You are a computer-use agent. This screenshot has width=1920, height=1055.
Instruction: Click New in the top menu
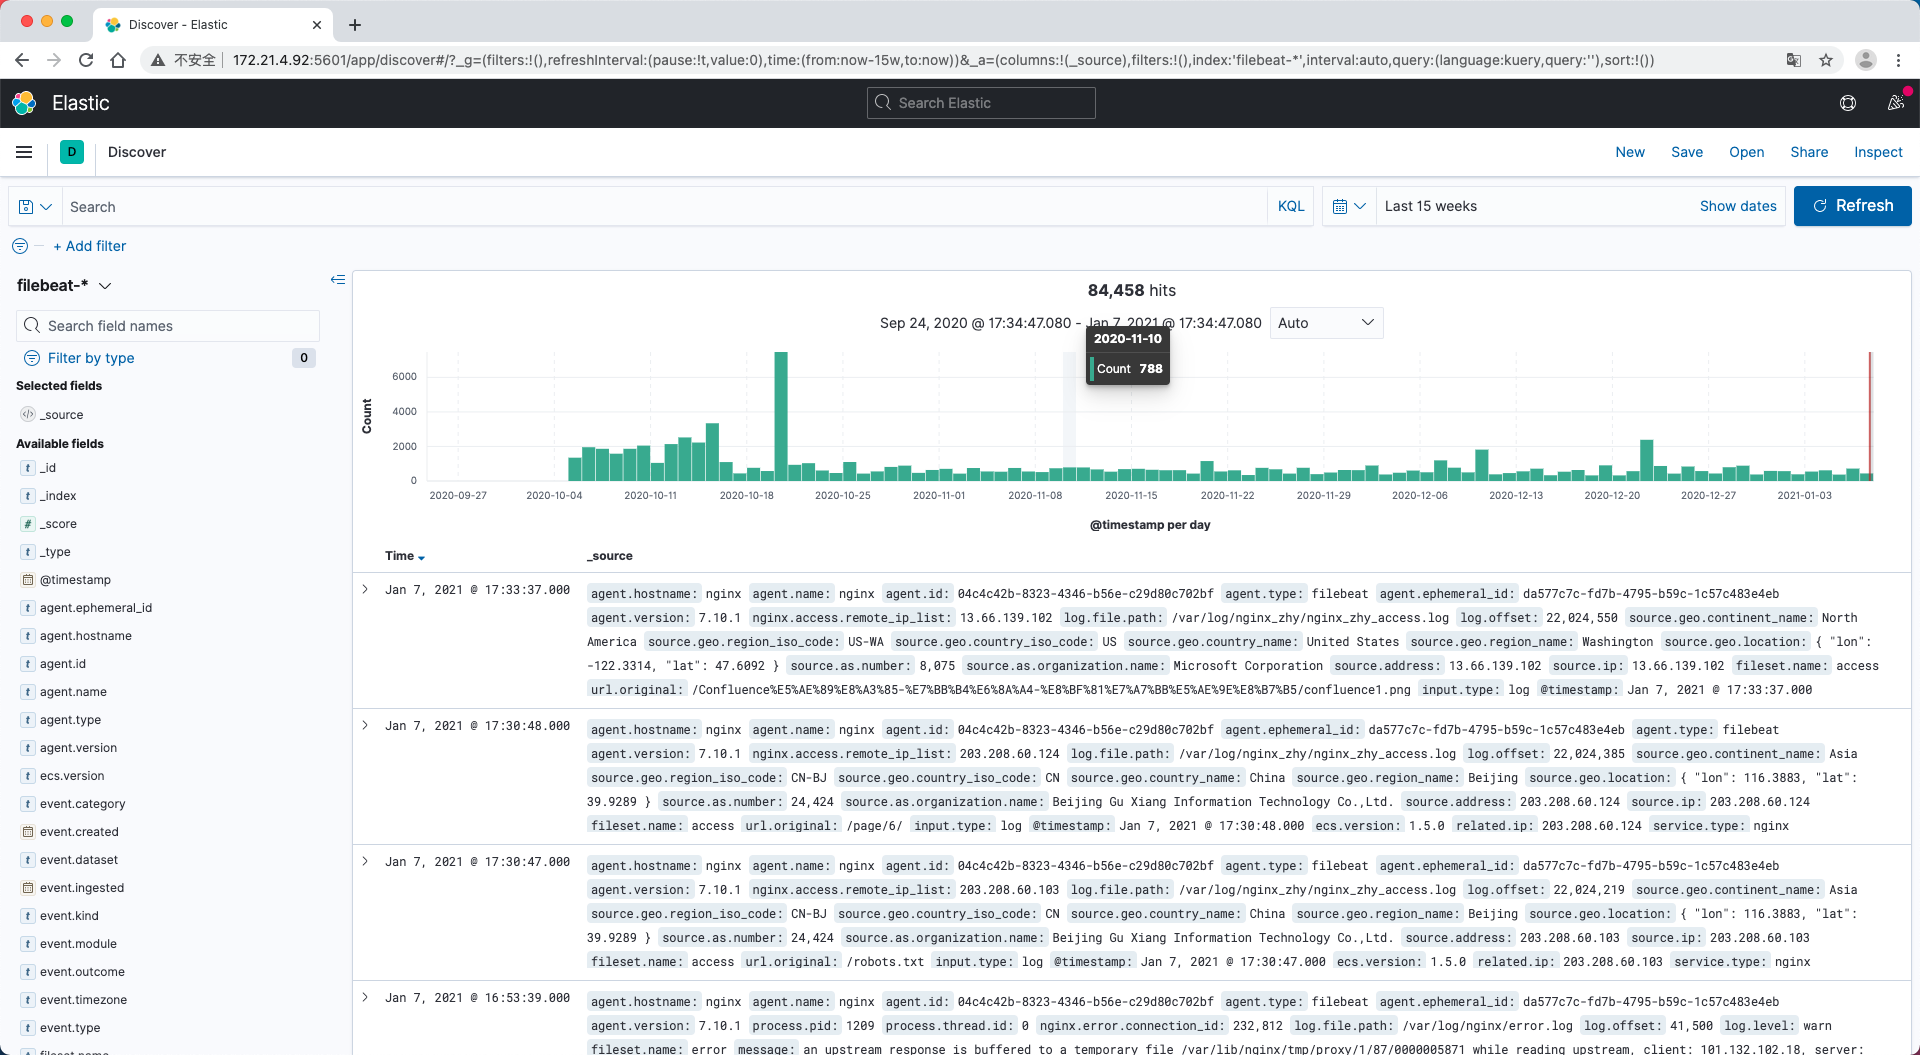1630,152
